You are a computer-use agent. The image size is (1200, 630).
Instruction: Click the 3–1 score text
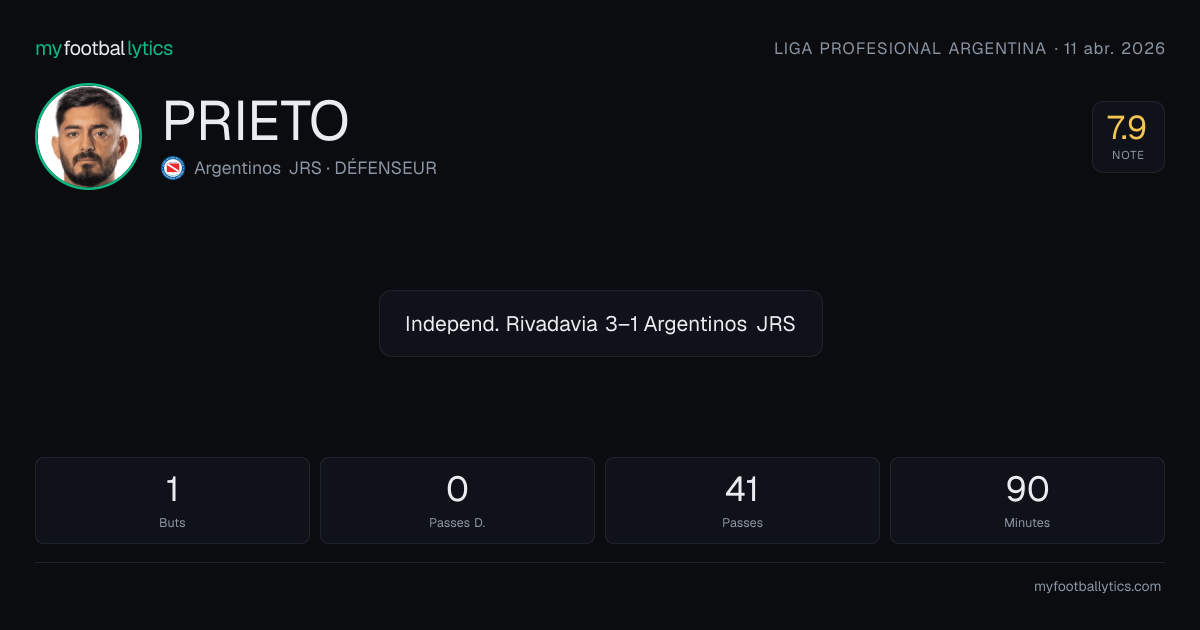pyautogui.click(x=622, y=324)
